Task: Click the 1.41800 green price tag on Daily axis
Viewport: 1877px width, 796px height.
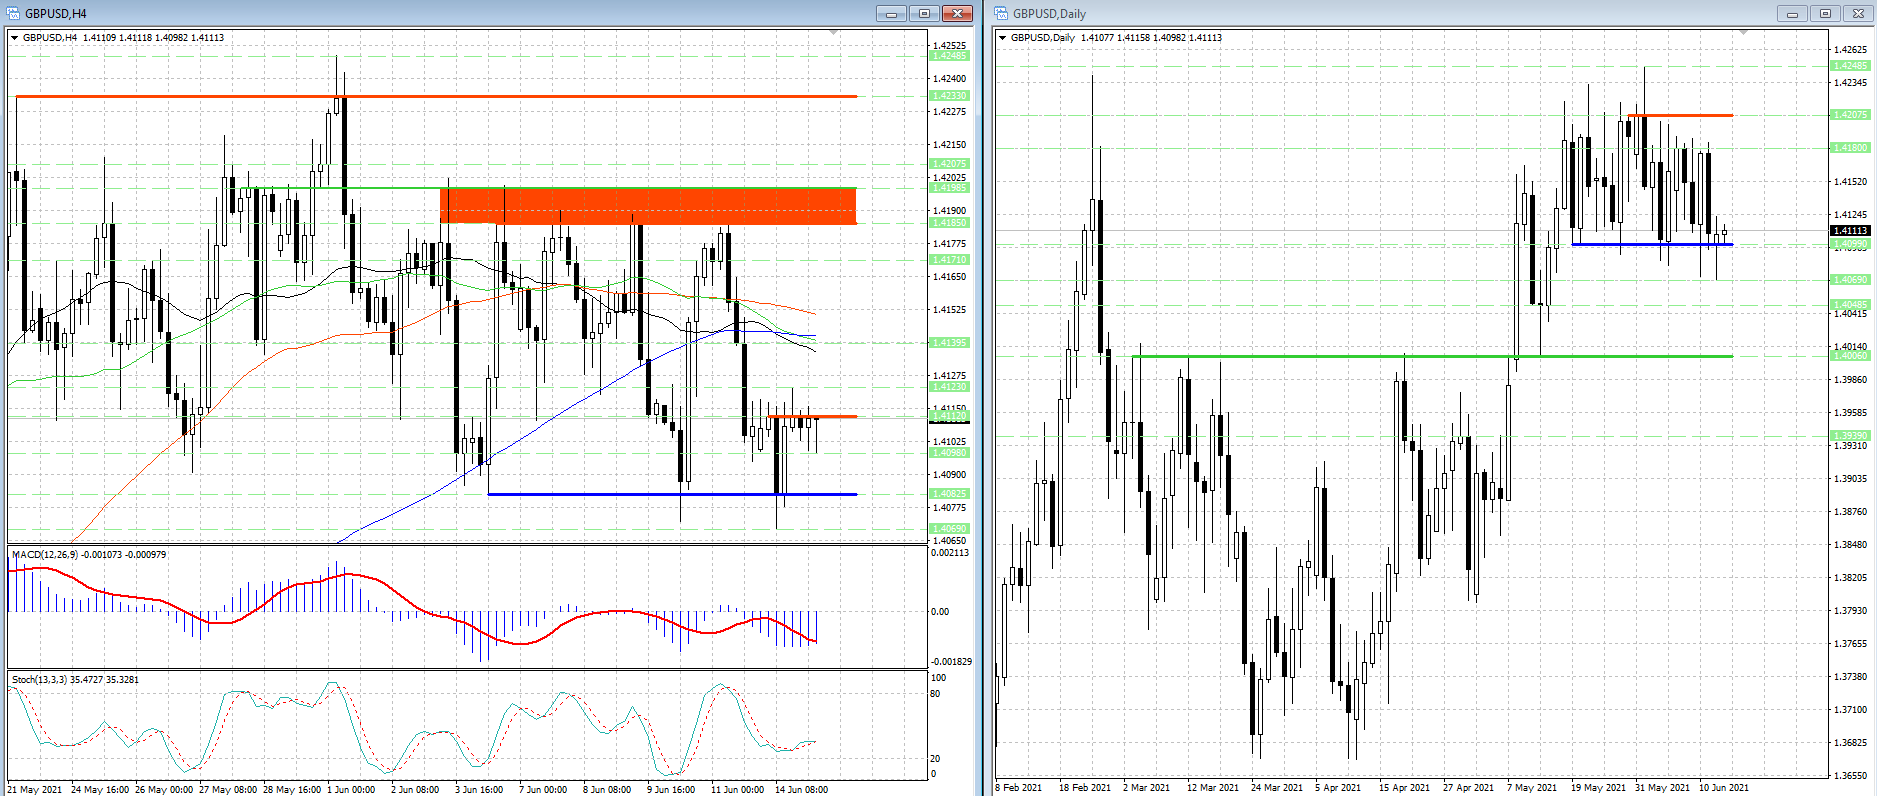Action: pyautogui.click(x=1850, y=148)
